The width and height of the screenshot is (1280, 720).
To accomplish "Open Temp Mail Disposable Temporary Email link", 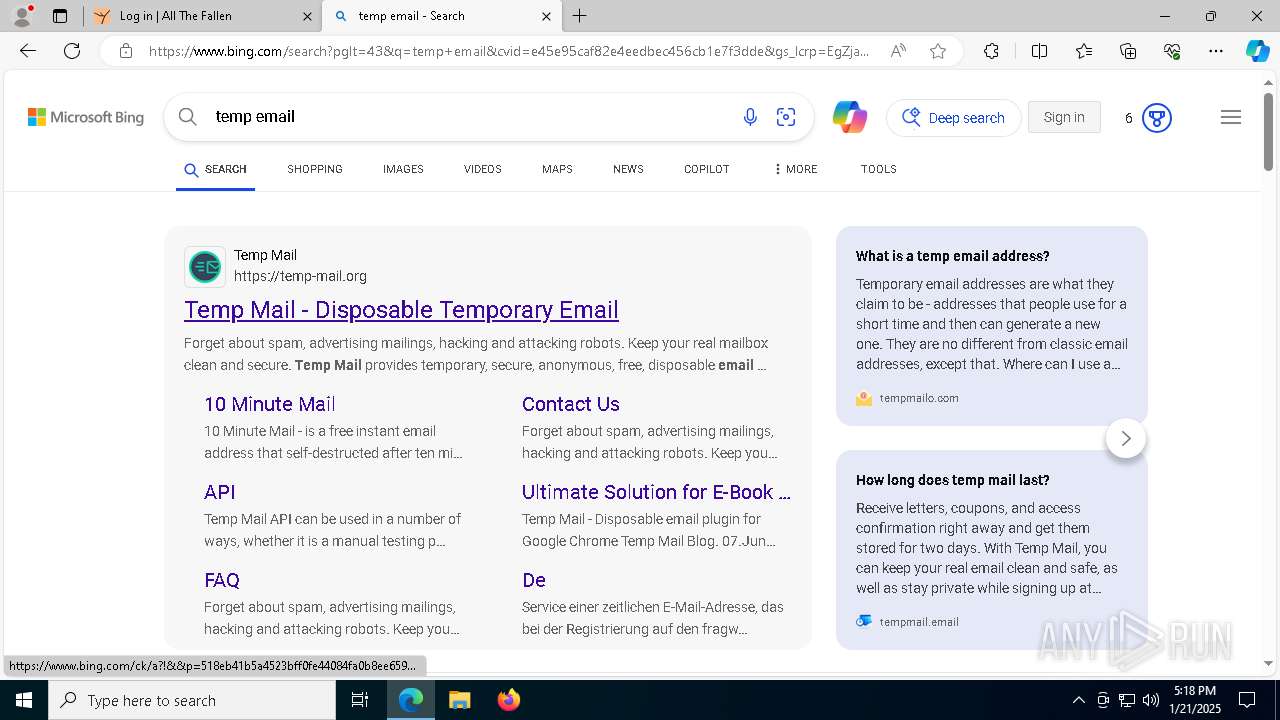I will click(401, 310).
